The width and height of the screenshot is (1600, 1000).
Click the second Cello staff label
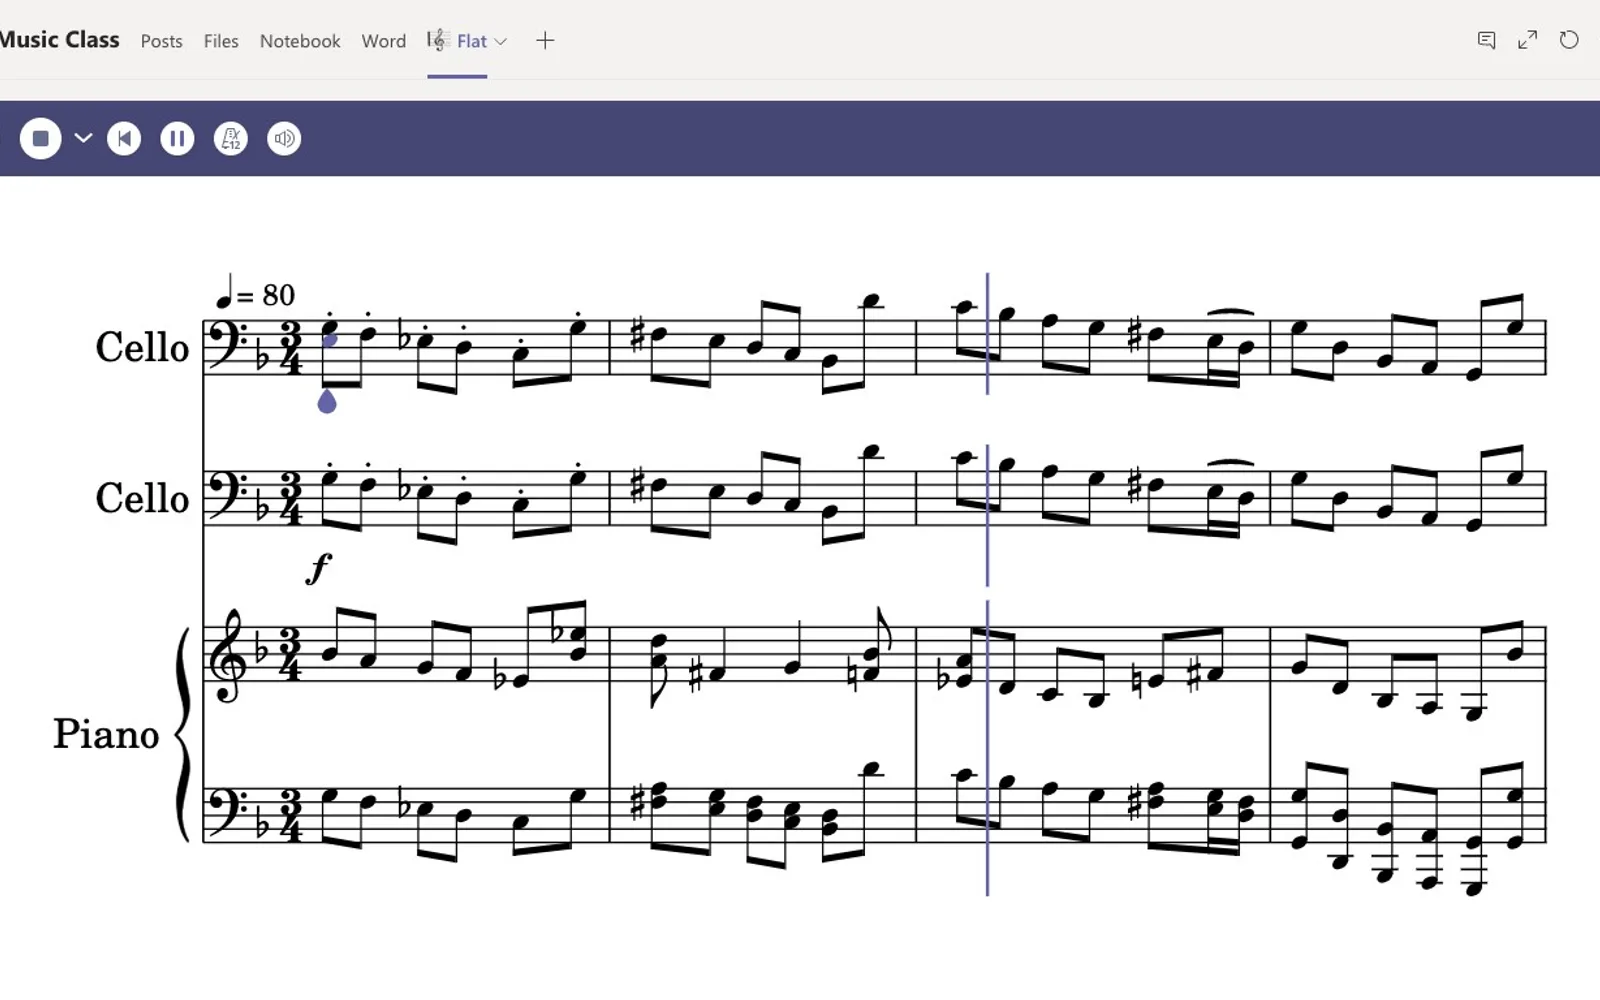click(x=142, y=498)
